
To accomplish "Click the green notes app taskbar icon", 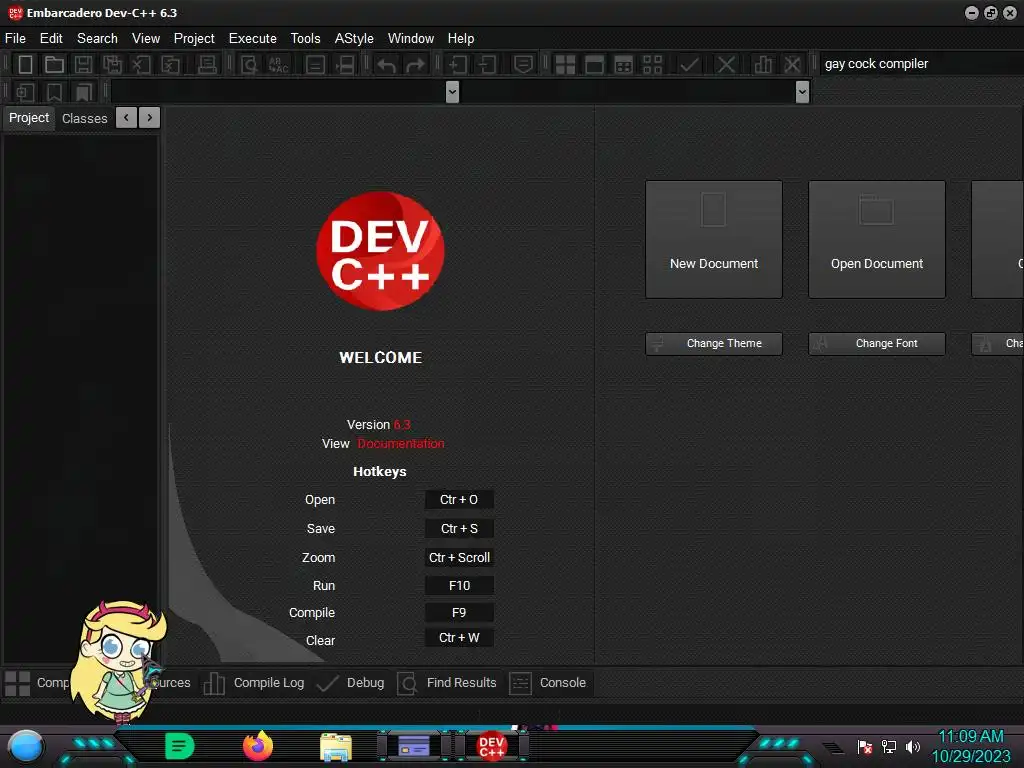I will click(x=180, y=746).
